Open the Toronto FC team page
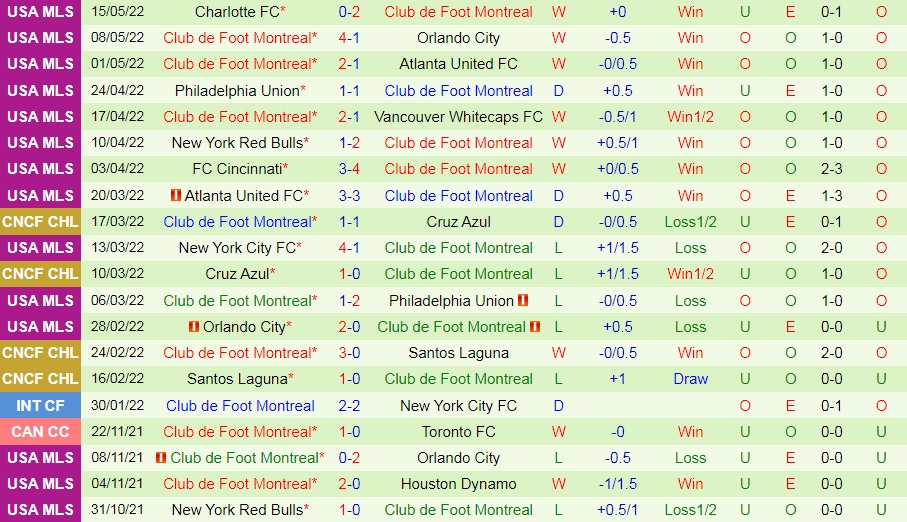 click(458, 431)
